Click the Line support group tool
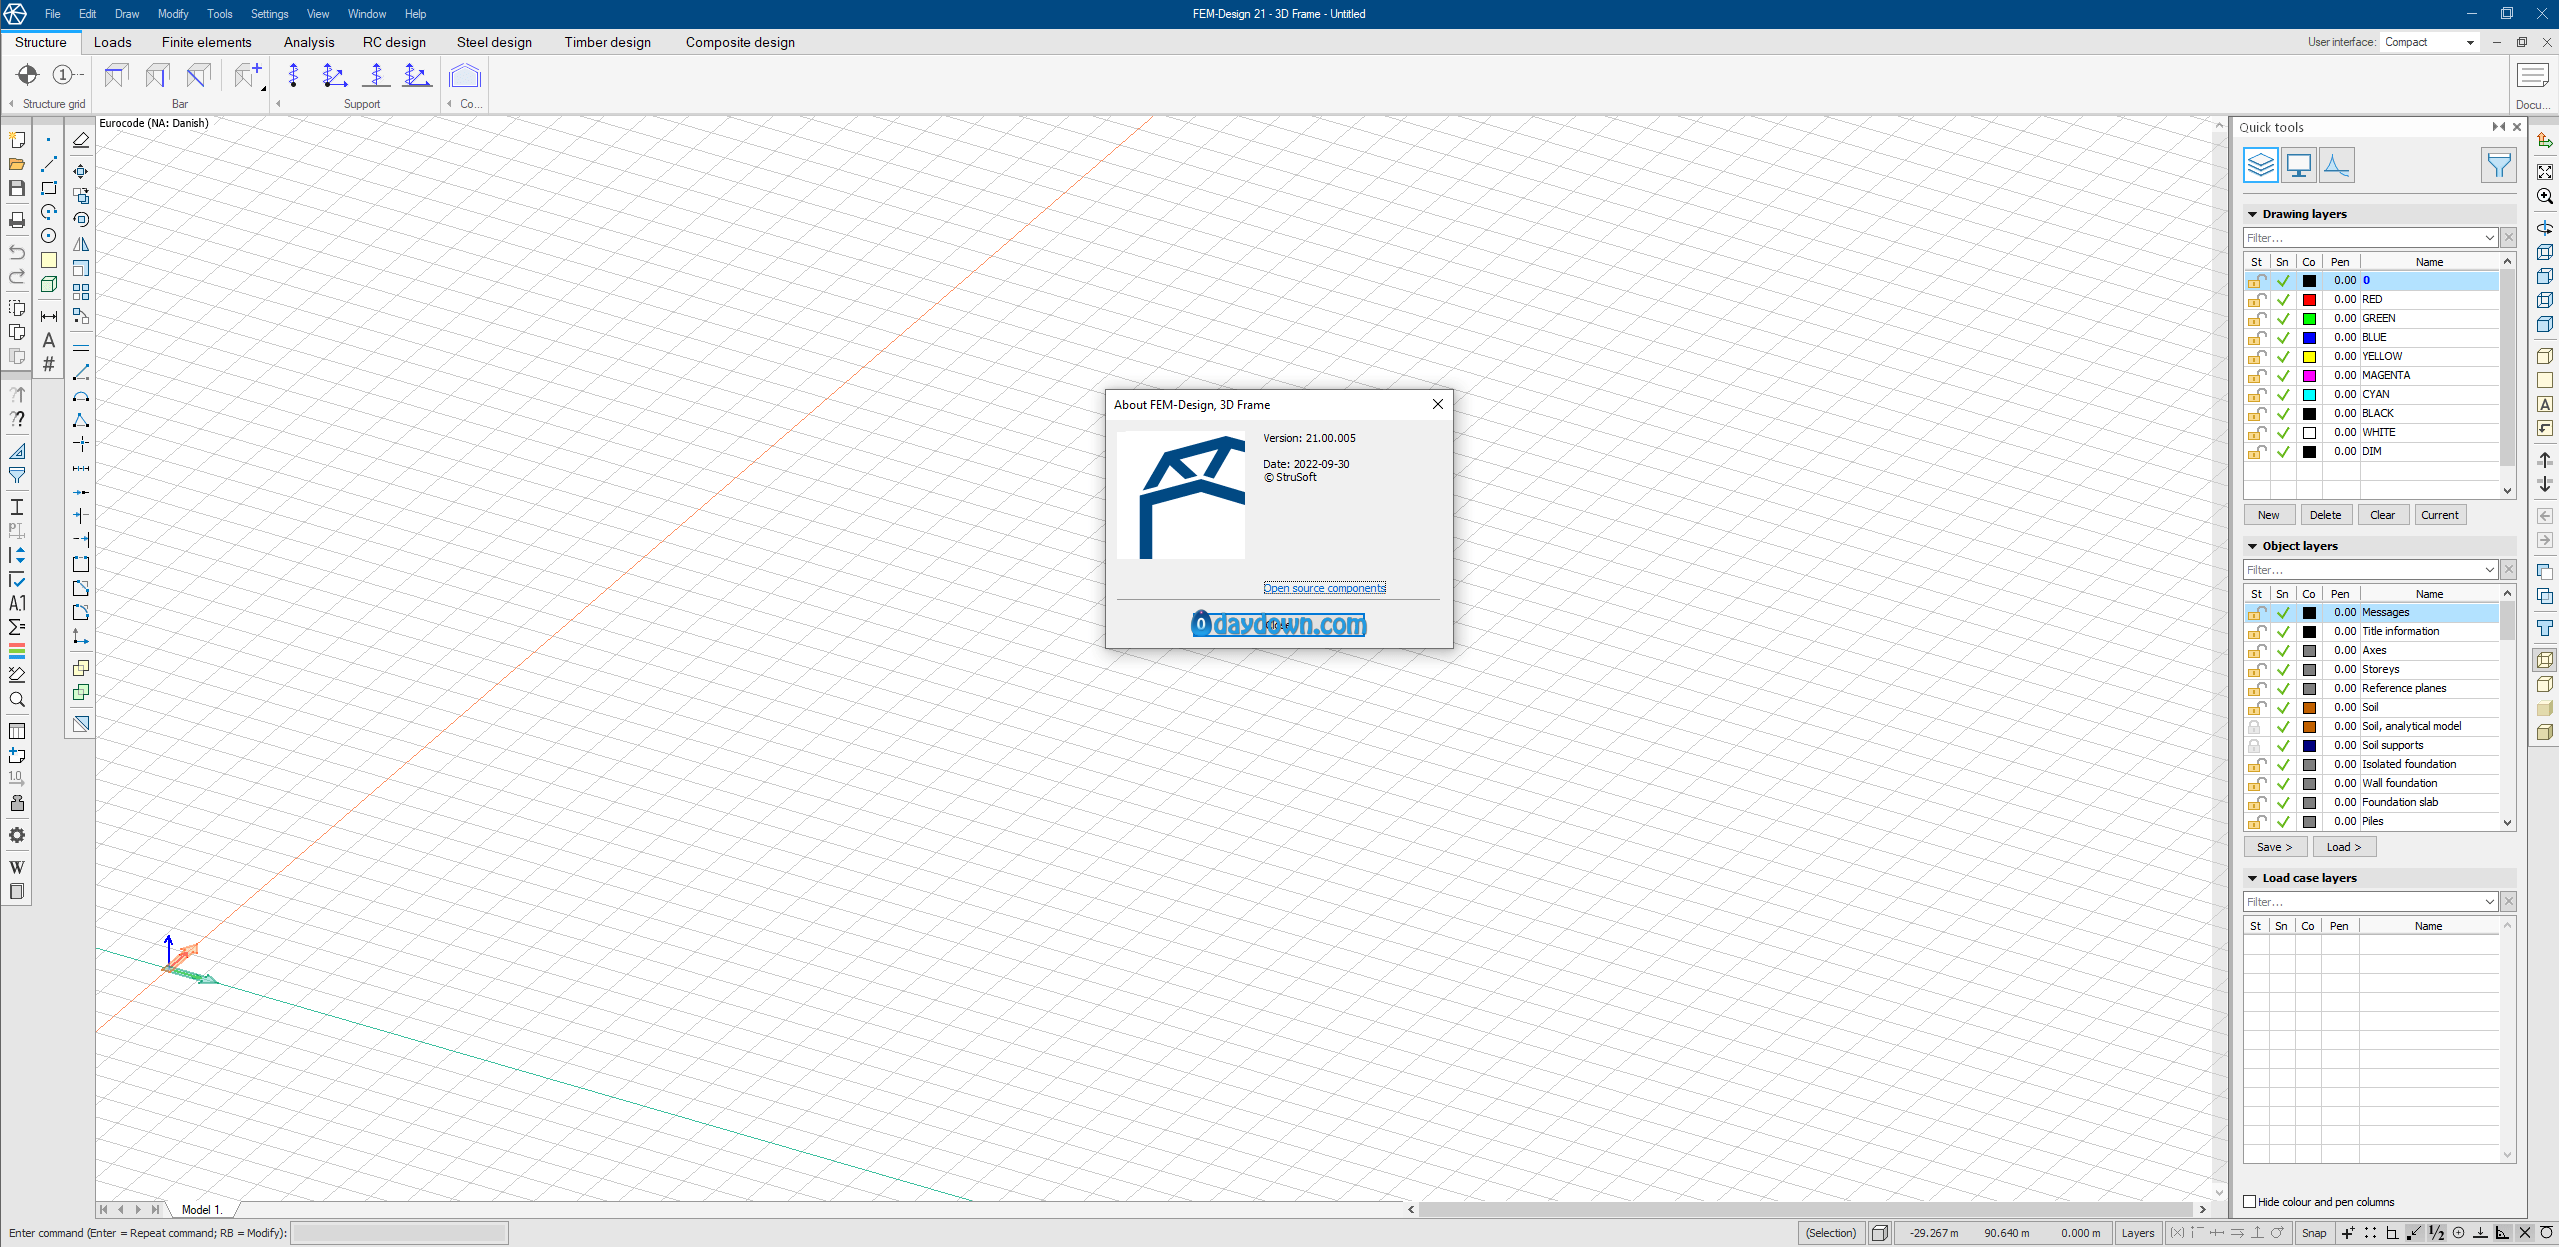 pyautogui.click(x=417, y=75)
